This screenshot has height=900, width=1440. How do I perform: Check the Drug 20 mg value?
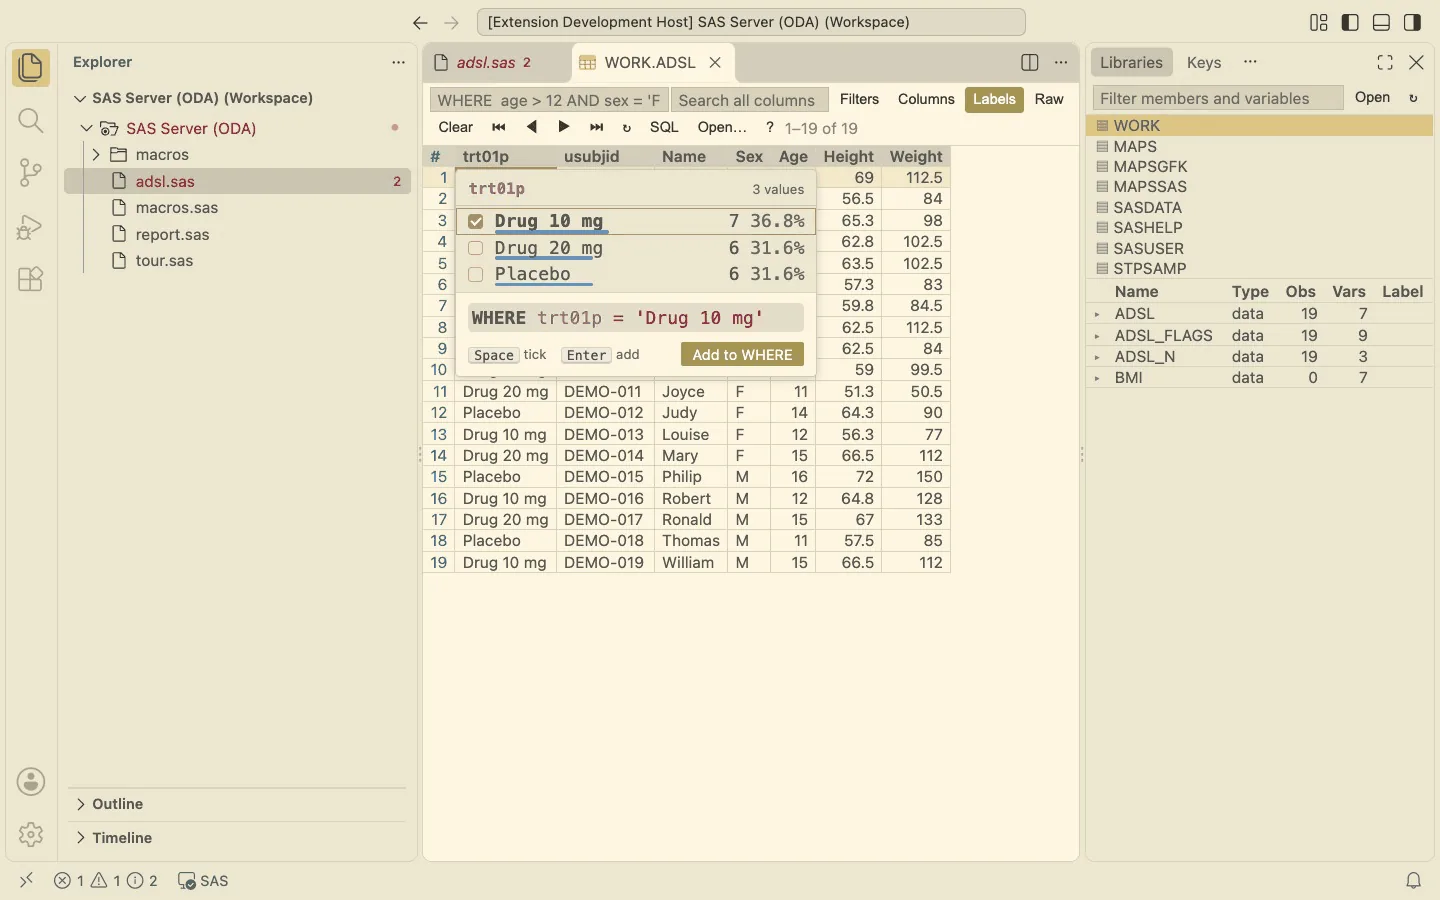[476, 248]
